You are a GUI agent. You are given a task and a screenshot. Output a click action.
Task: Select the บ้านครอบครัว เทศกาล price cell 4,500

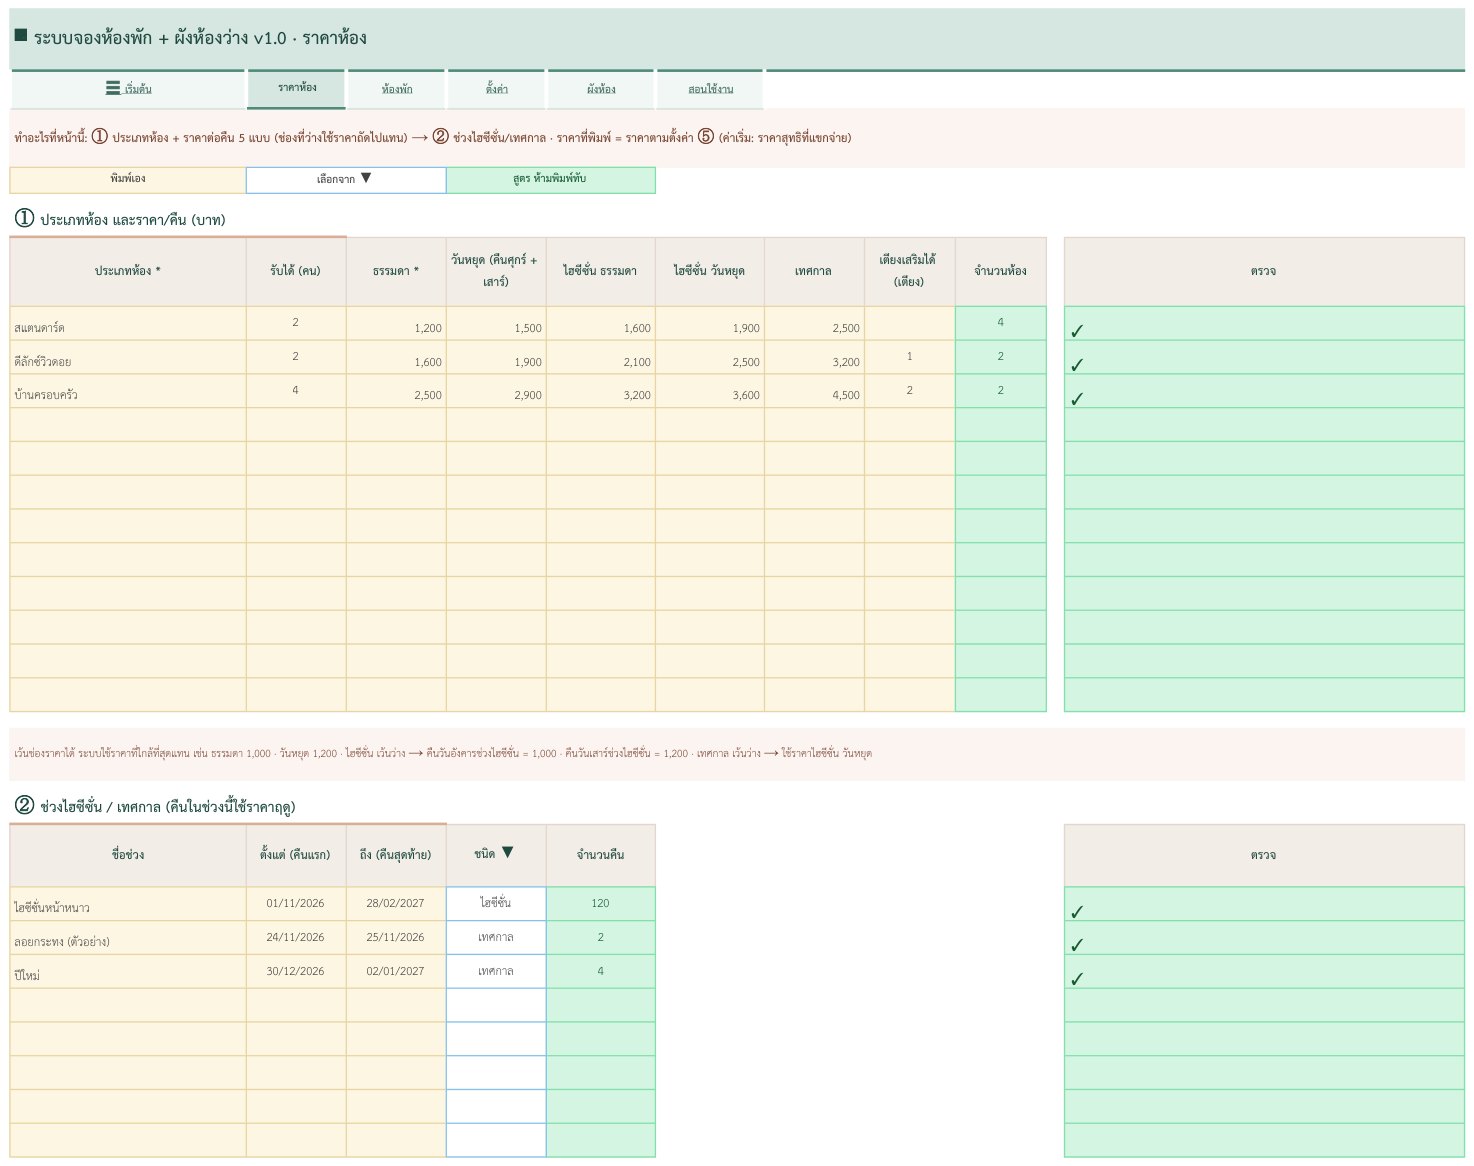click(814, 391)
